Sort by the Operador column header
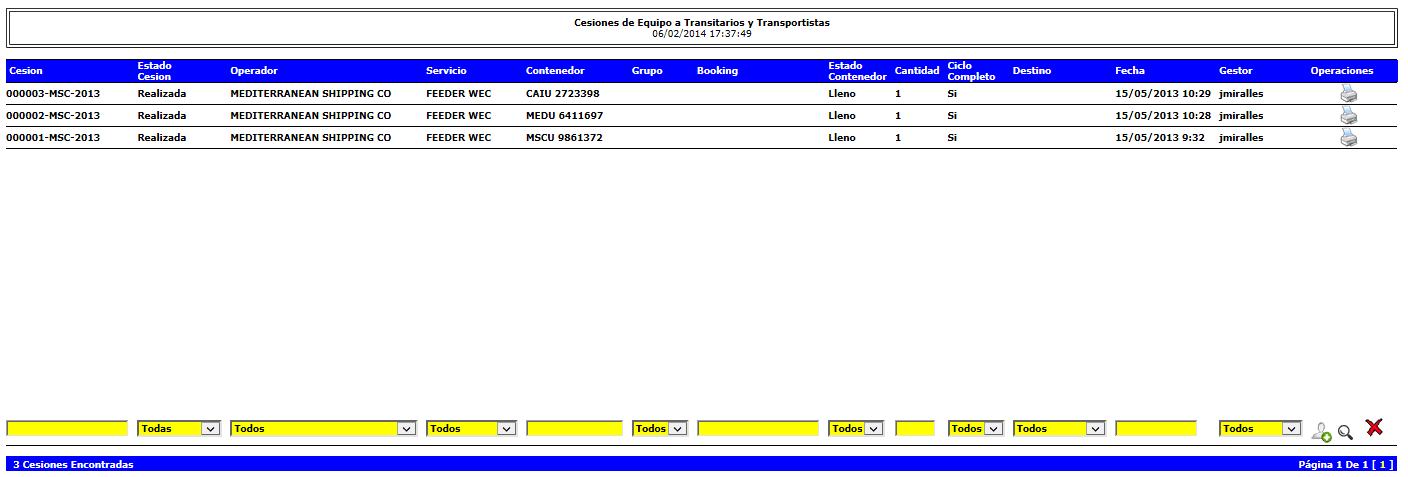Image resolution: width=1408 pixels, height=477 pixels. pyautogui.click(x=254, y=71)
